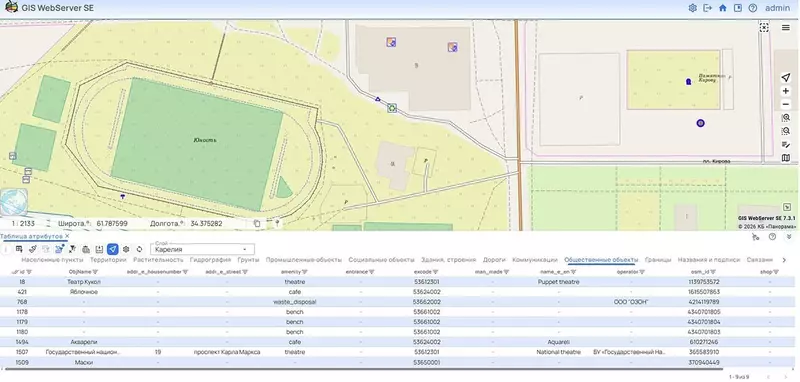Viewport: 800px width, 382px height.
Task: Switch to Промышленные объекты tab
Action: (304, 260)
